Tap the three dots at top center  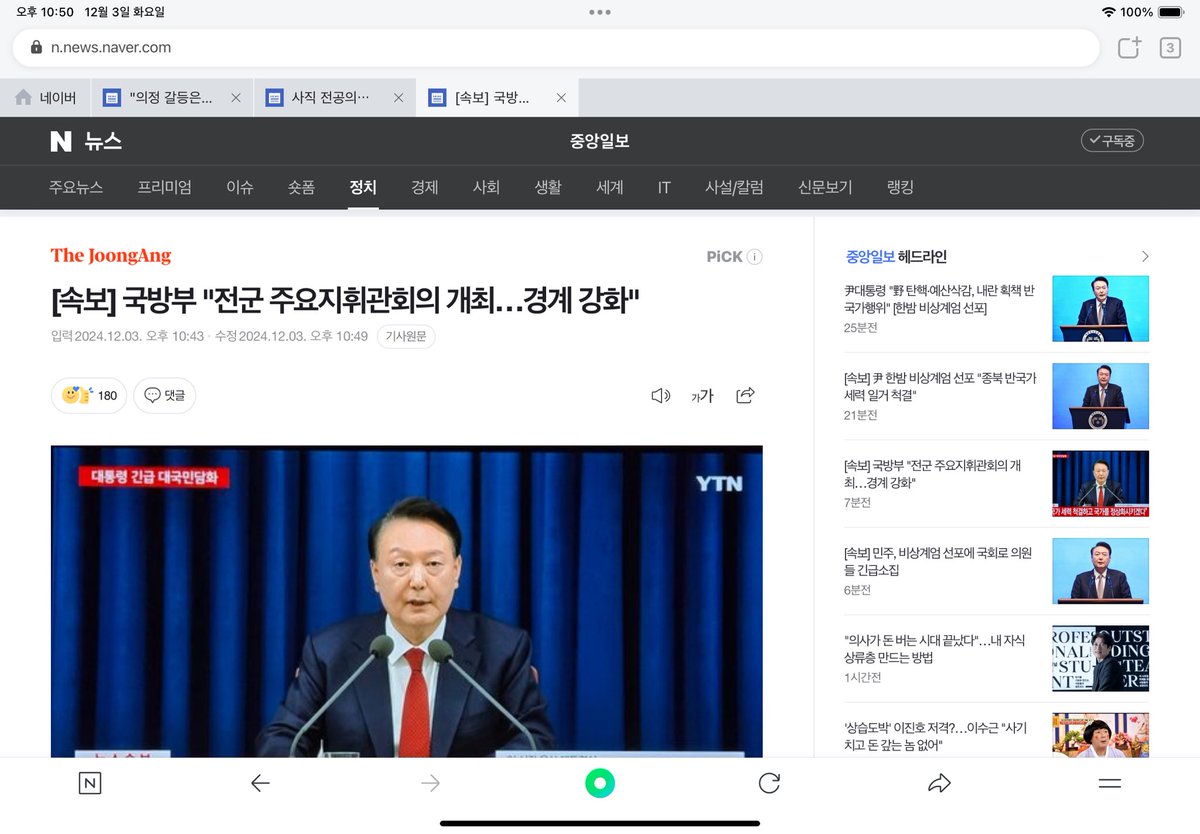(600, 12)
